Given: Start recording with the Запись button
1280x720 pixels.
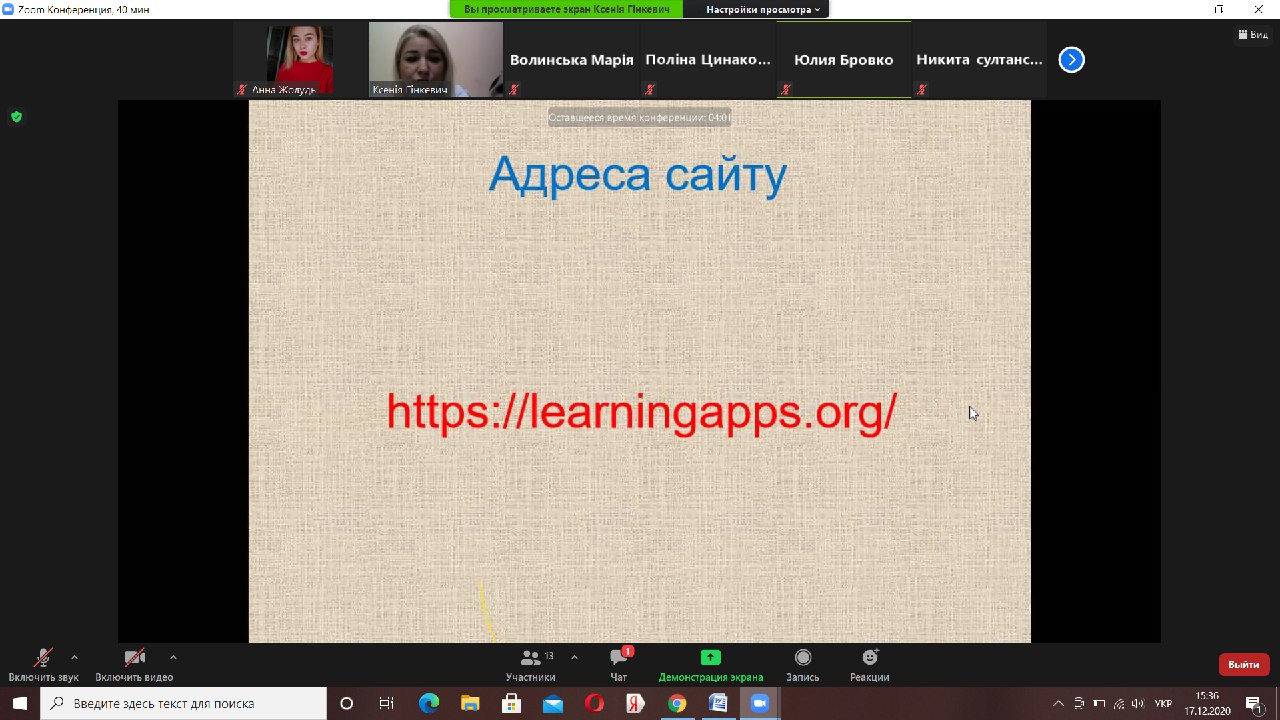Looking at the screenshot, I should point(802,664).
